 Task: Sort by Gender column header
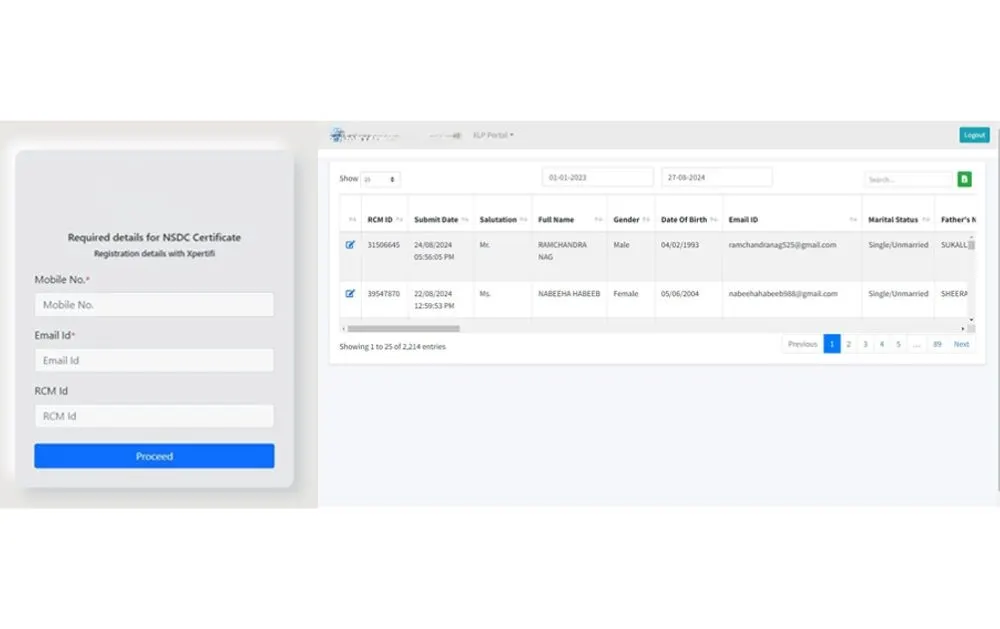(631, 219)
